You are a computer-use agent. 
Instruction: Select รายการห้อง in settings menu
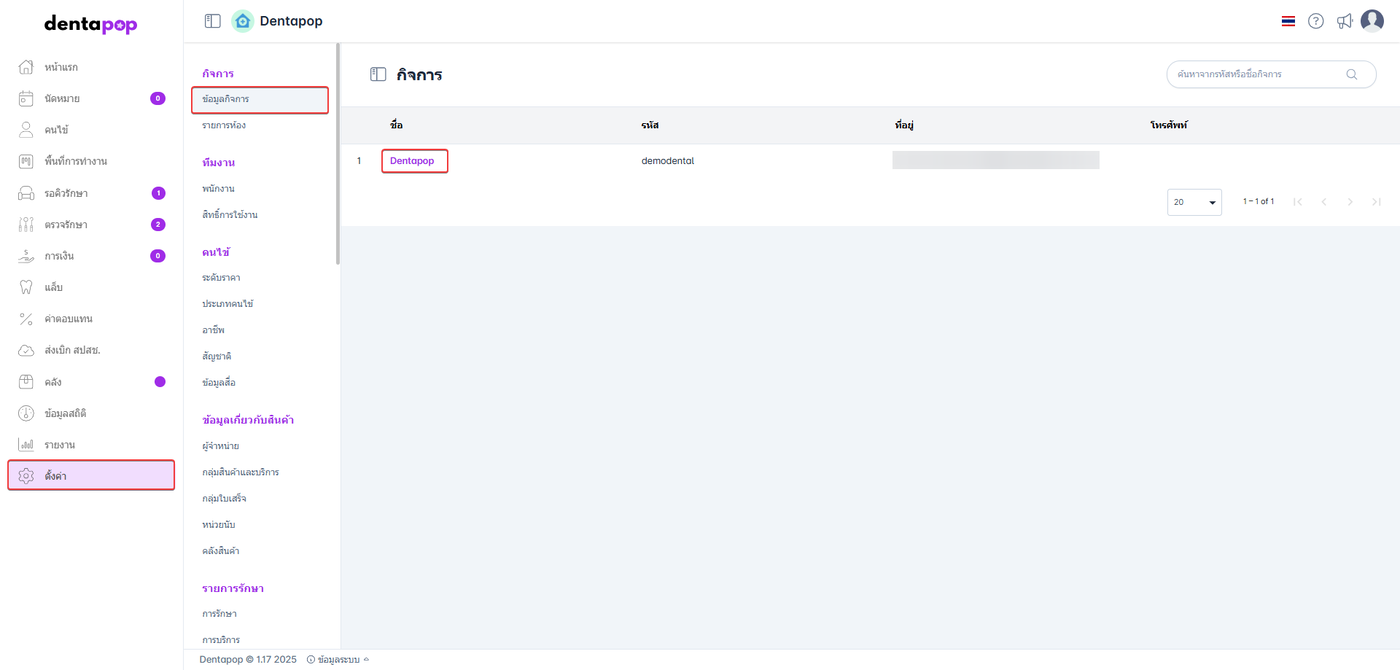[x=224, y=125]
